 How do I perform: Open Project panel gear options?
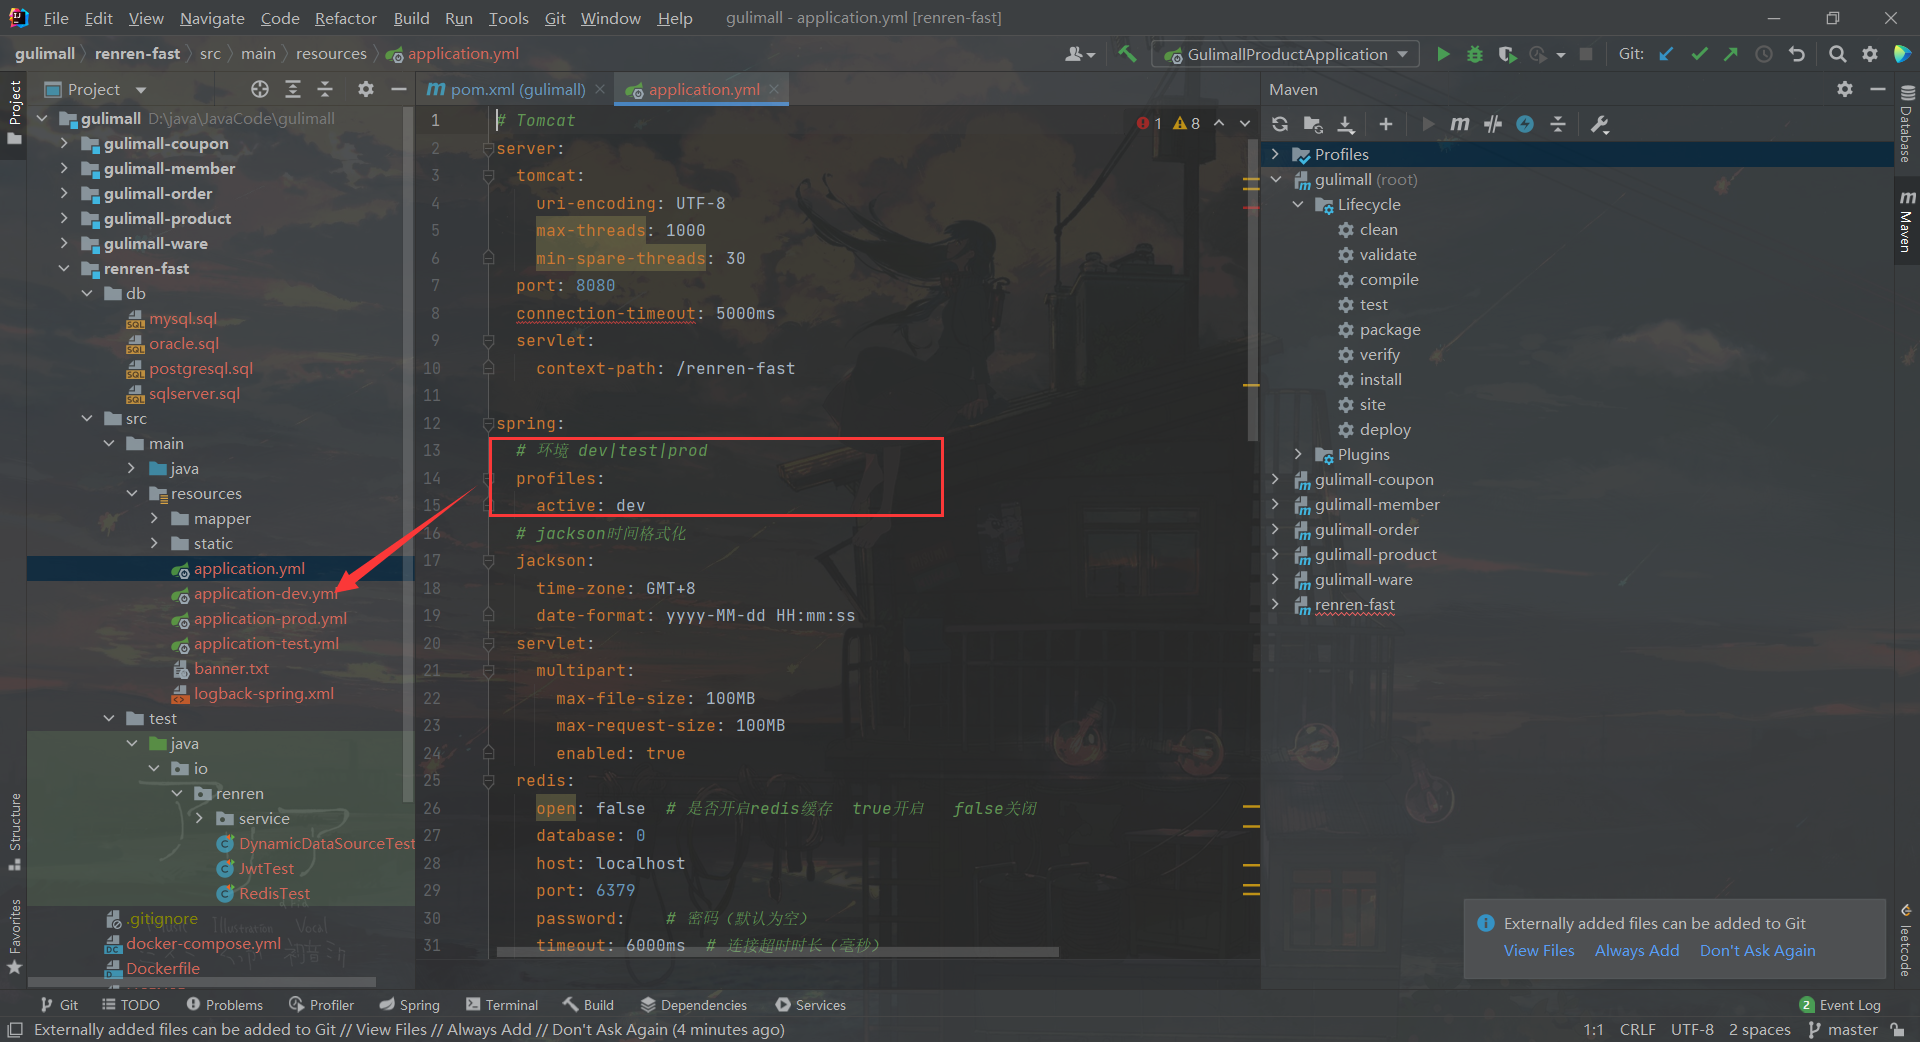tap(366, 89)
